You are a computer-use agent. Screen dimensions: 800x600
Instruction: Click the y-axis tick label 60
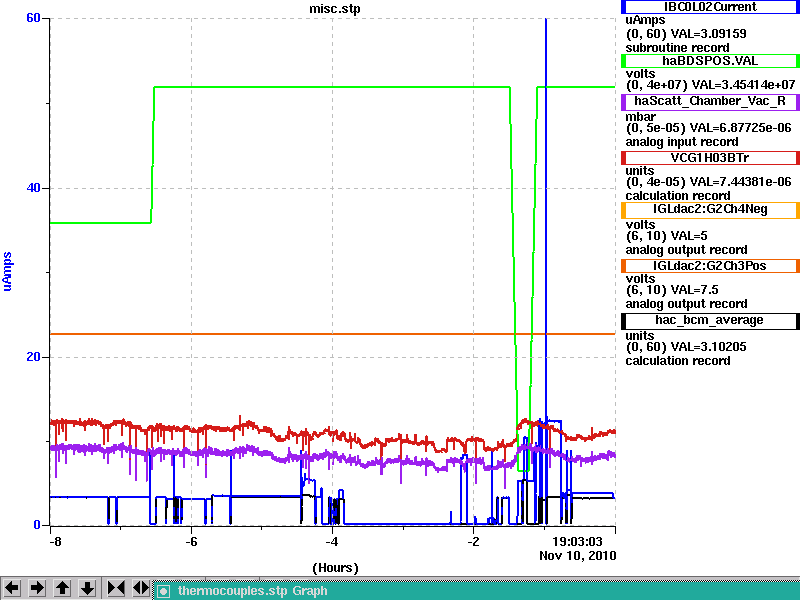pos(33,18)
